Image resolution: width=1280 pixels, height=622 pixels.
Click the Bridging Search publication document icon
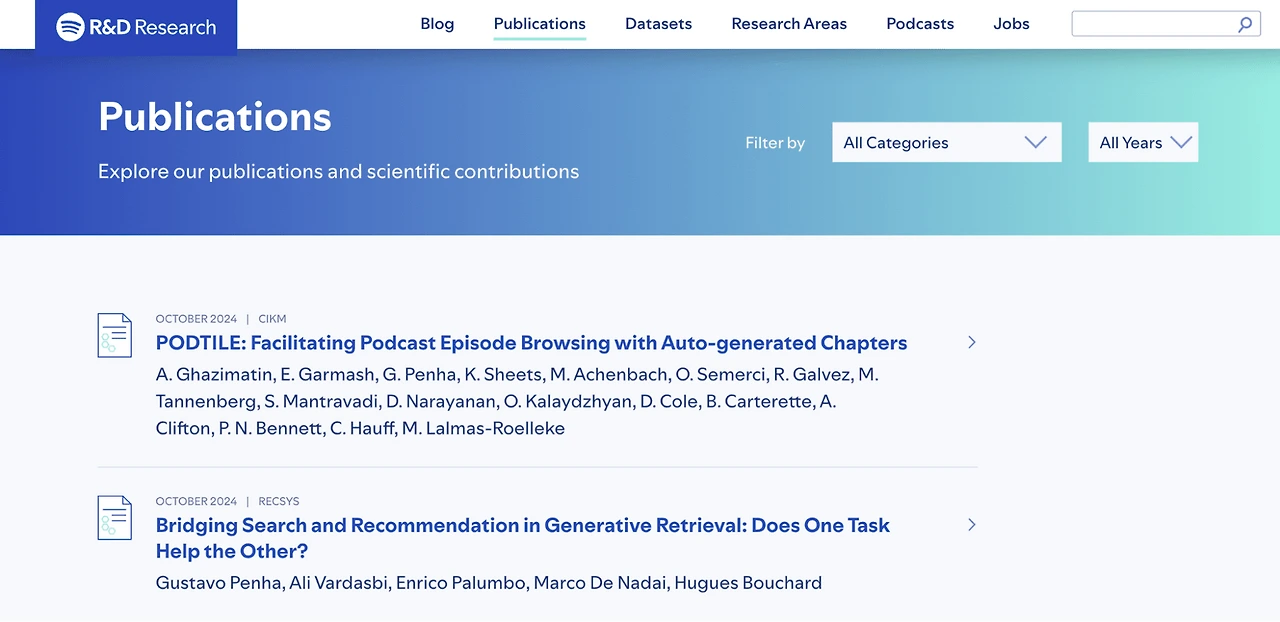tap(114, 517)
